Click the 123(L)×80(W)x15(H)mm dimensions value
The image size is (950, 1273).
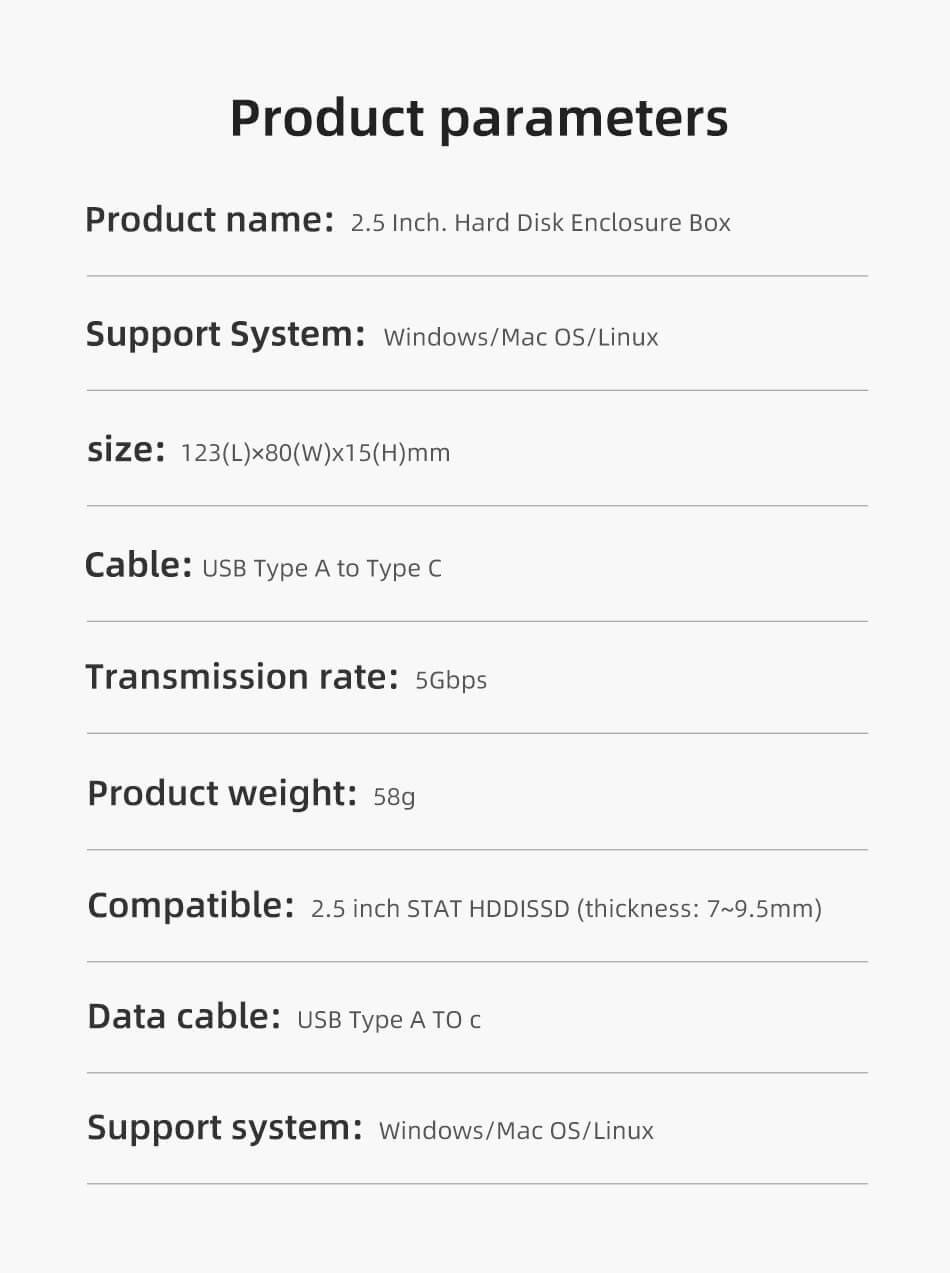click(315, 453)
